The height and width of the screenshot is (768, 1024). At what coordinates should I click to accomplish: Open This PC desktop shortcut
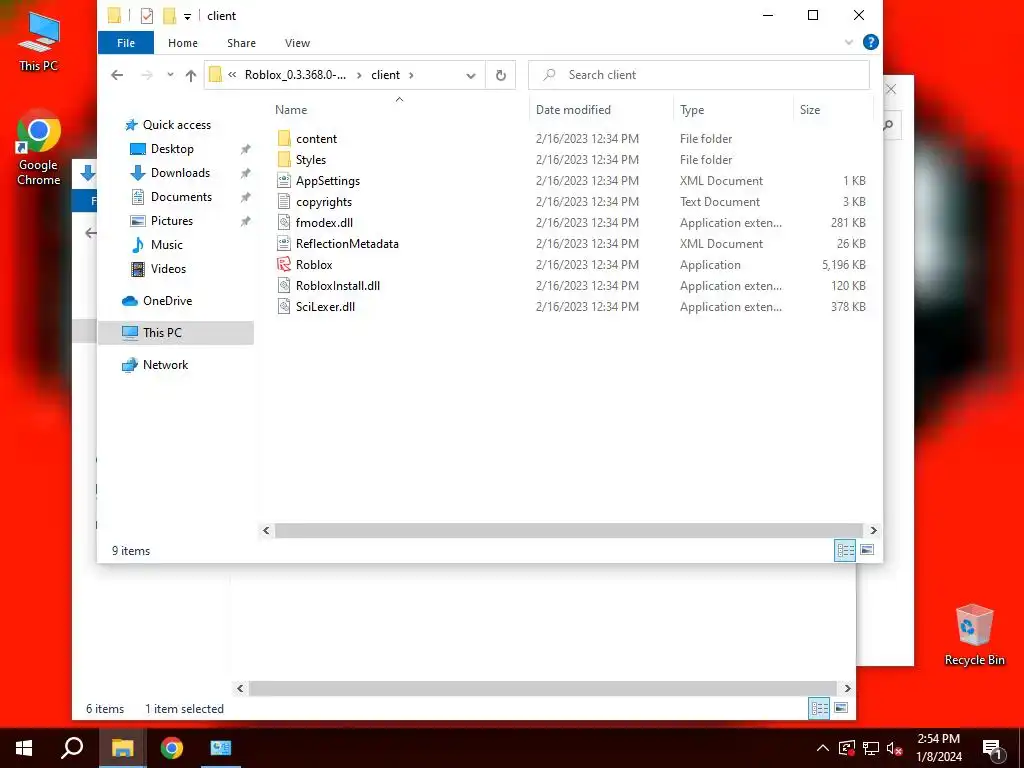[38, 40]
